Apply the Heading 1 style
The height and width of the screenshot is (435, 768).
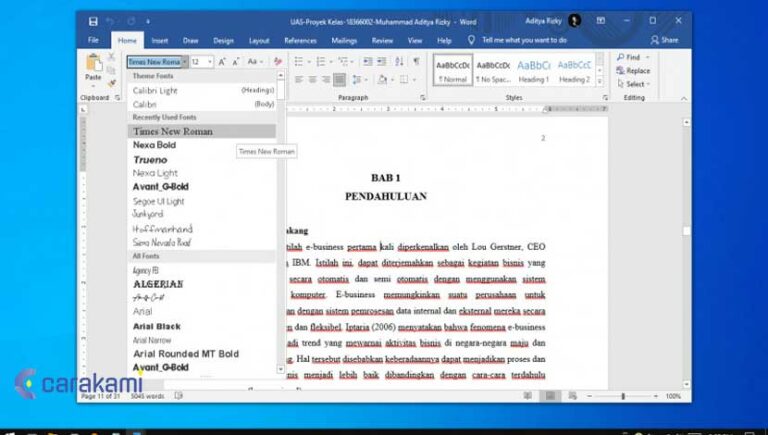click(x=533, y=70)
